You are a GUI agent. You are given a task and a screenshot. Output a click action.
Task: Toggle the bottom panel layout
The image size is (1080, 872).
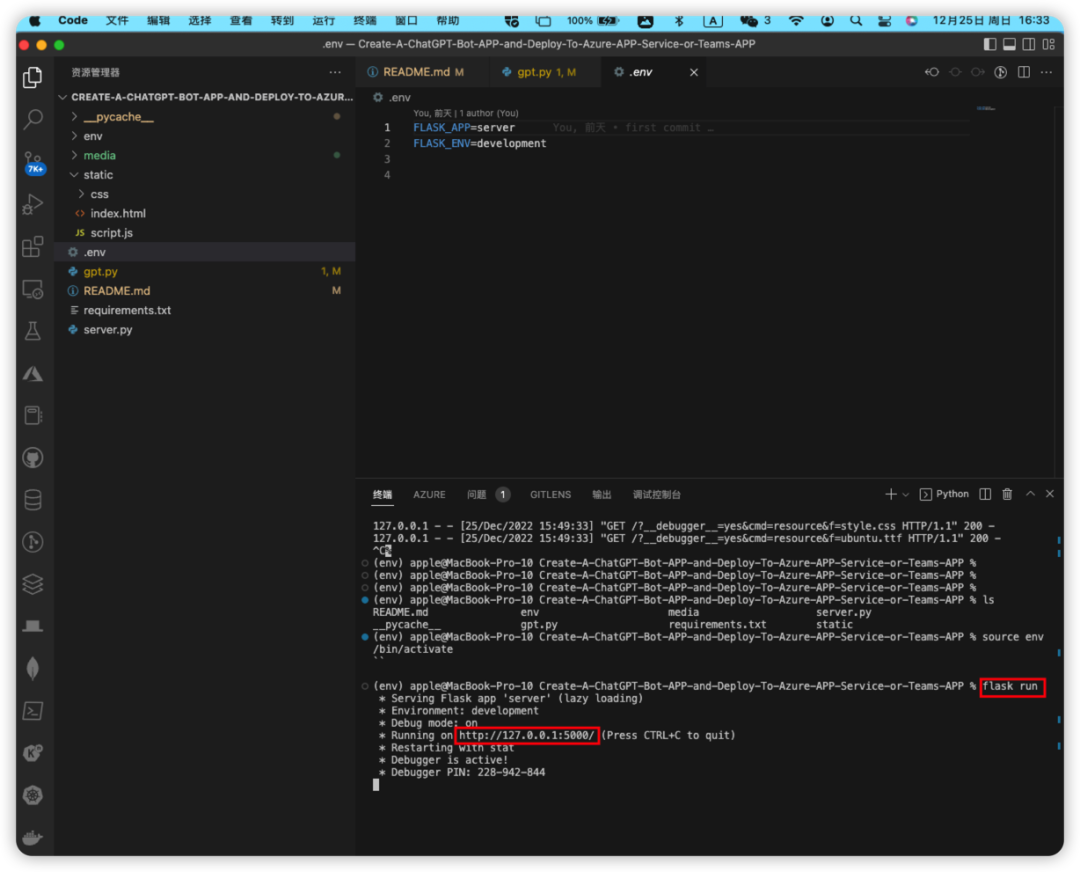pos(1009,44)
